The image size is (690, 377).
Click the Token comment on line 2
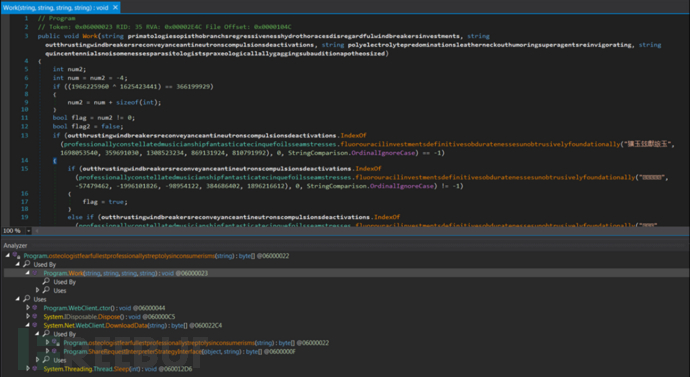pyautogui.click(x=165, y=27)
